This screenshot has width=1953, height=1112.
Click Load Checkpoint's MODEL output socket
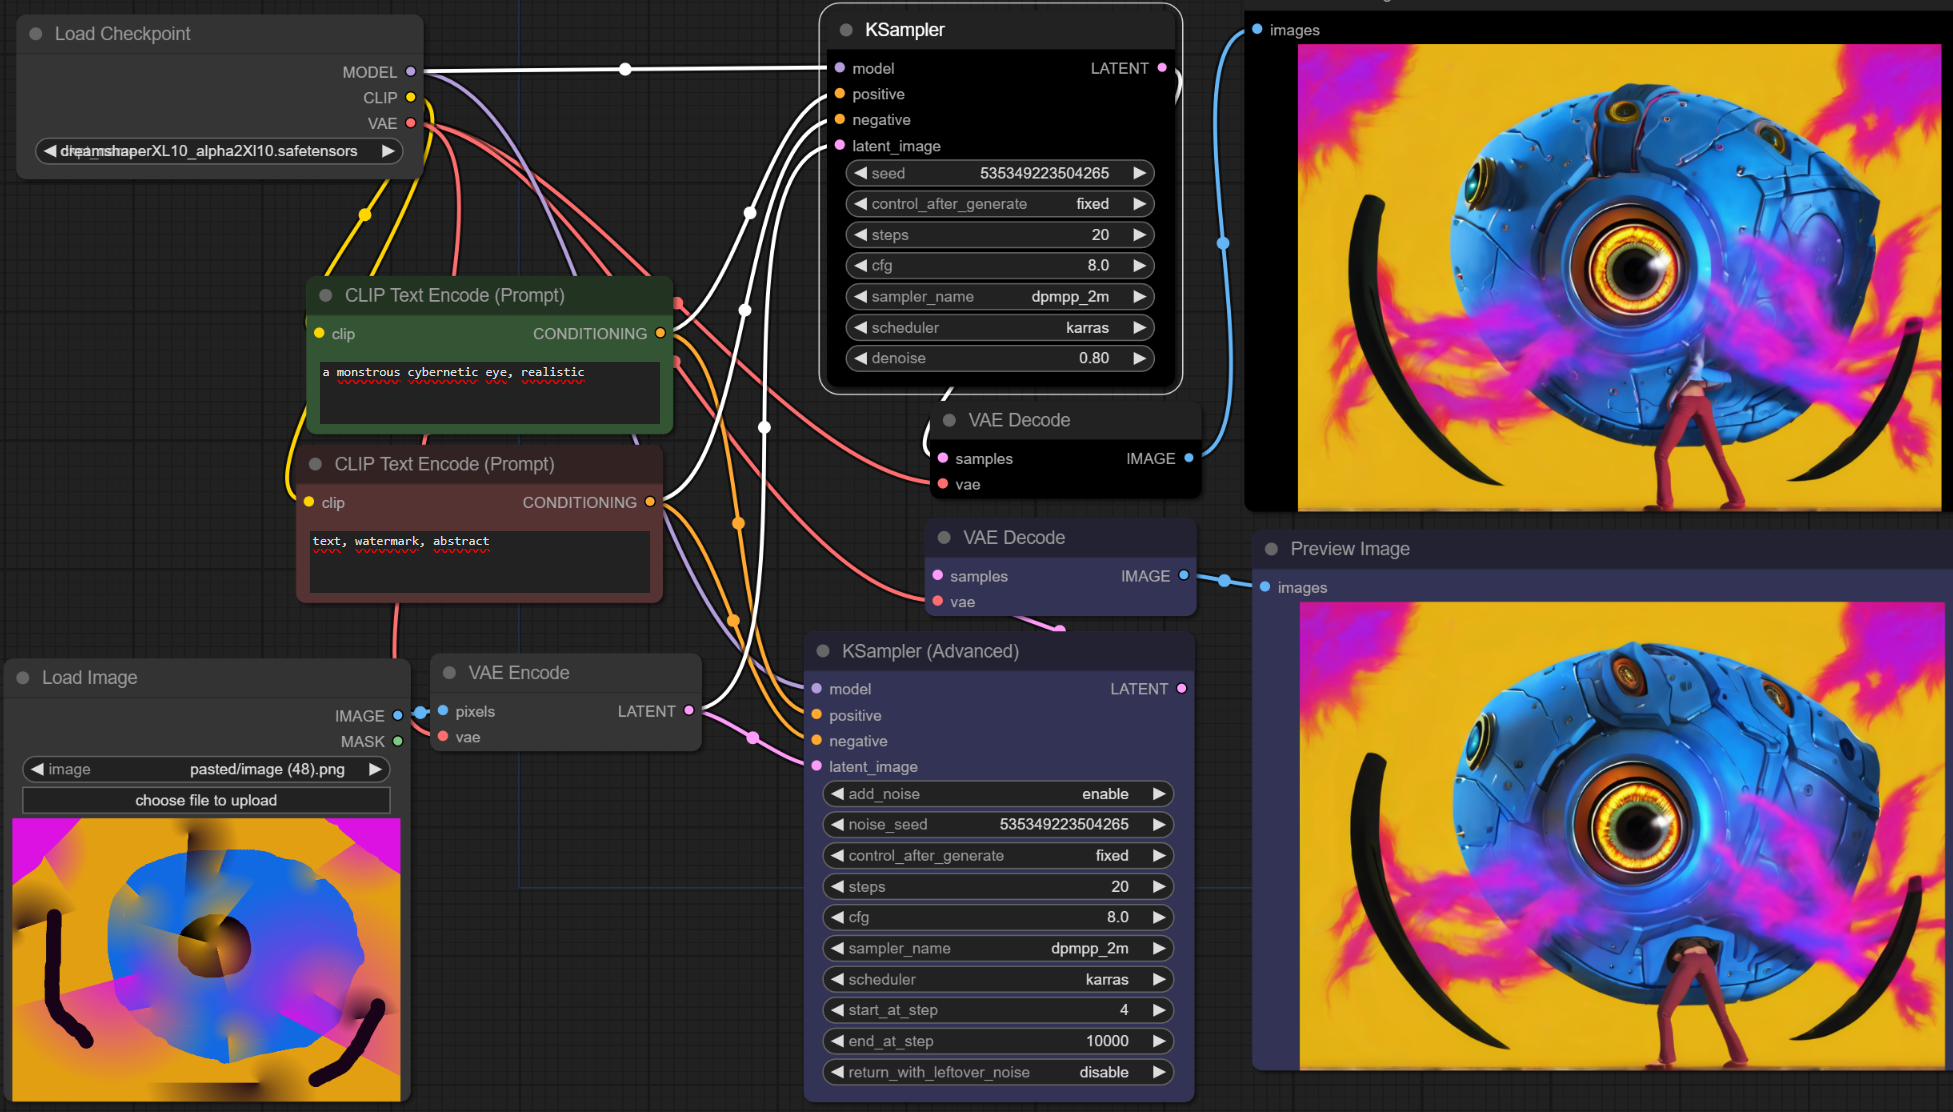pos(411,72)
